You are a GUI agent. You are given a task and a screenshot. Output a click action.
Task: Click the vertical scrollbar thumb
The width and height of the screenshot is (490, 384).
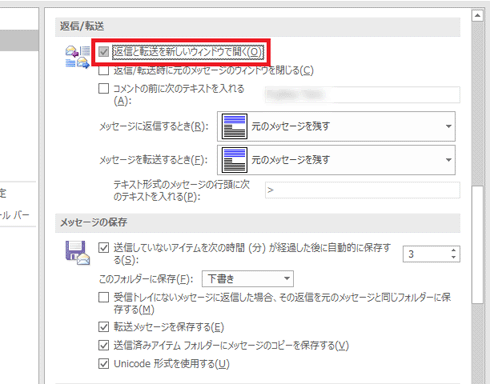(478, 245)
